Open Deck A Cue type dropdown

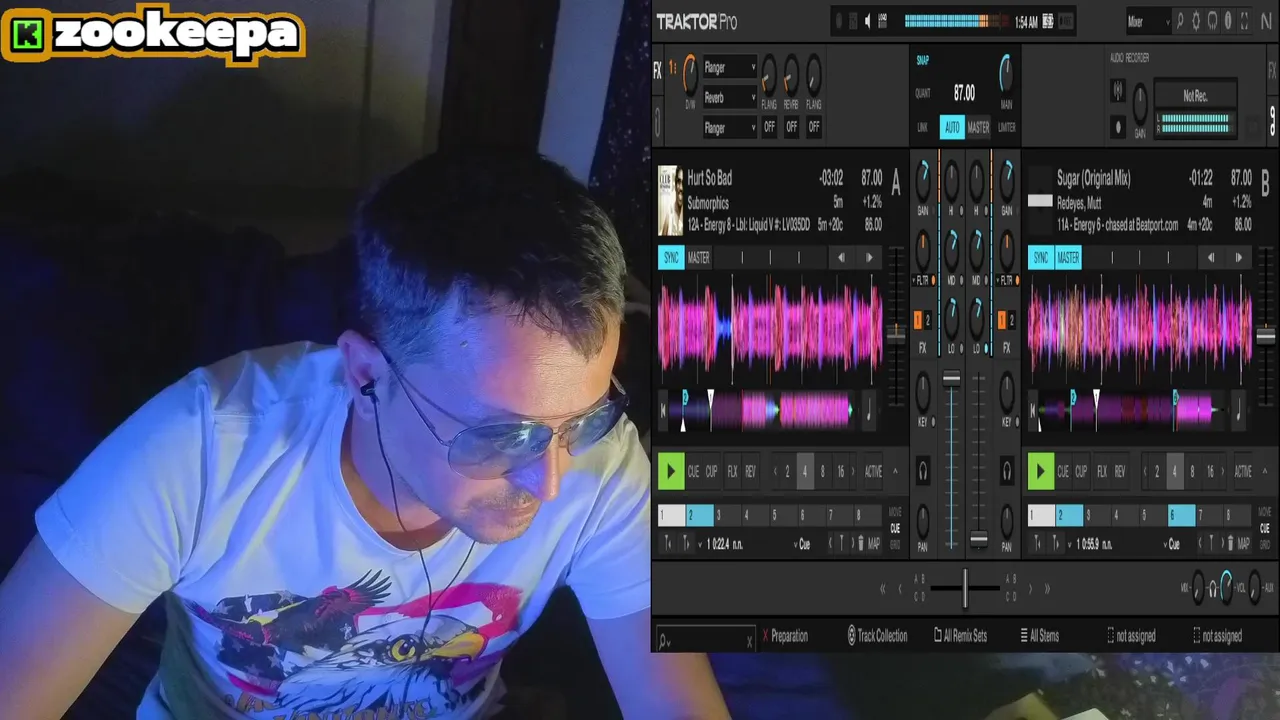coord(803,544)
